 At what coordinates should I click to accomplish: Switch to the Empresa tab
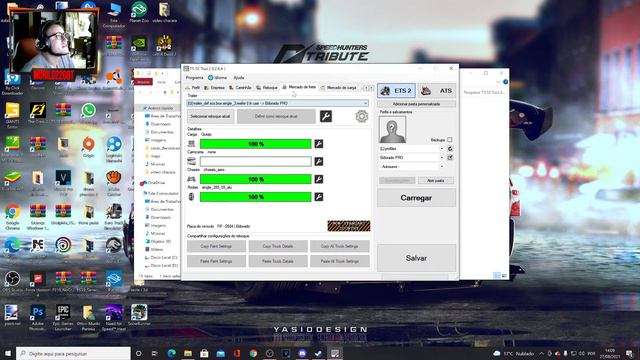[x=215, y=87]
